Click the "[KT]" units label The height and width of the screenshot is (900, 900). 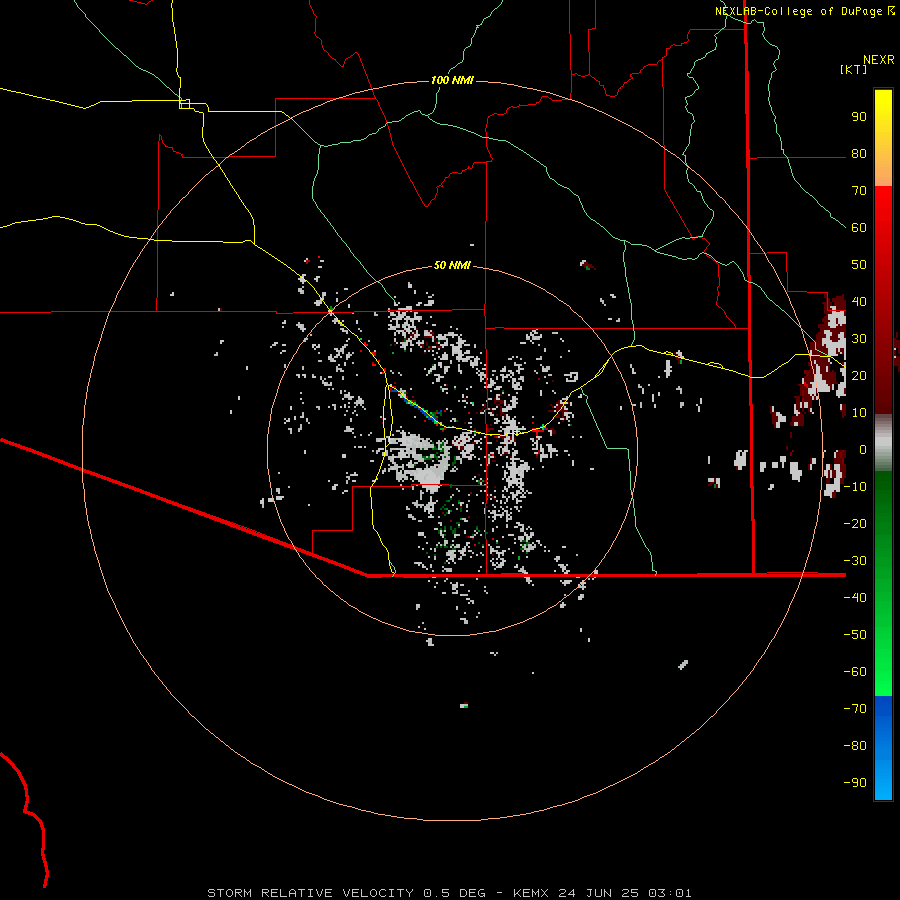853,69
